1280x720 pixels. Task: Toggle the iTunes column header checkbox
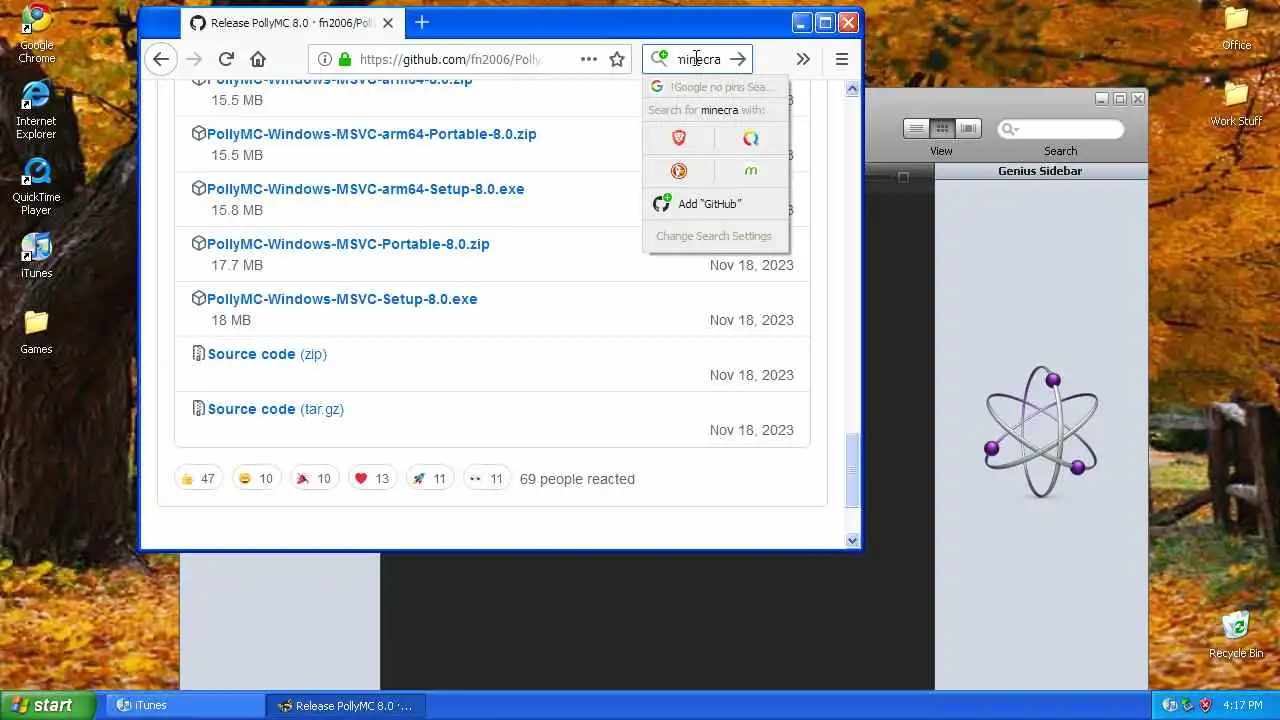(903, 177)
